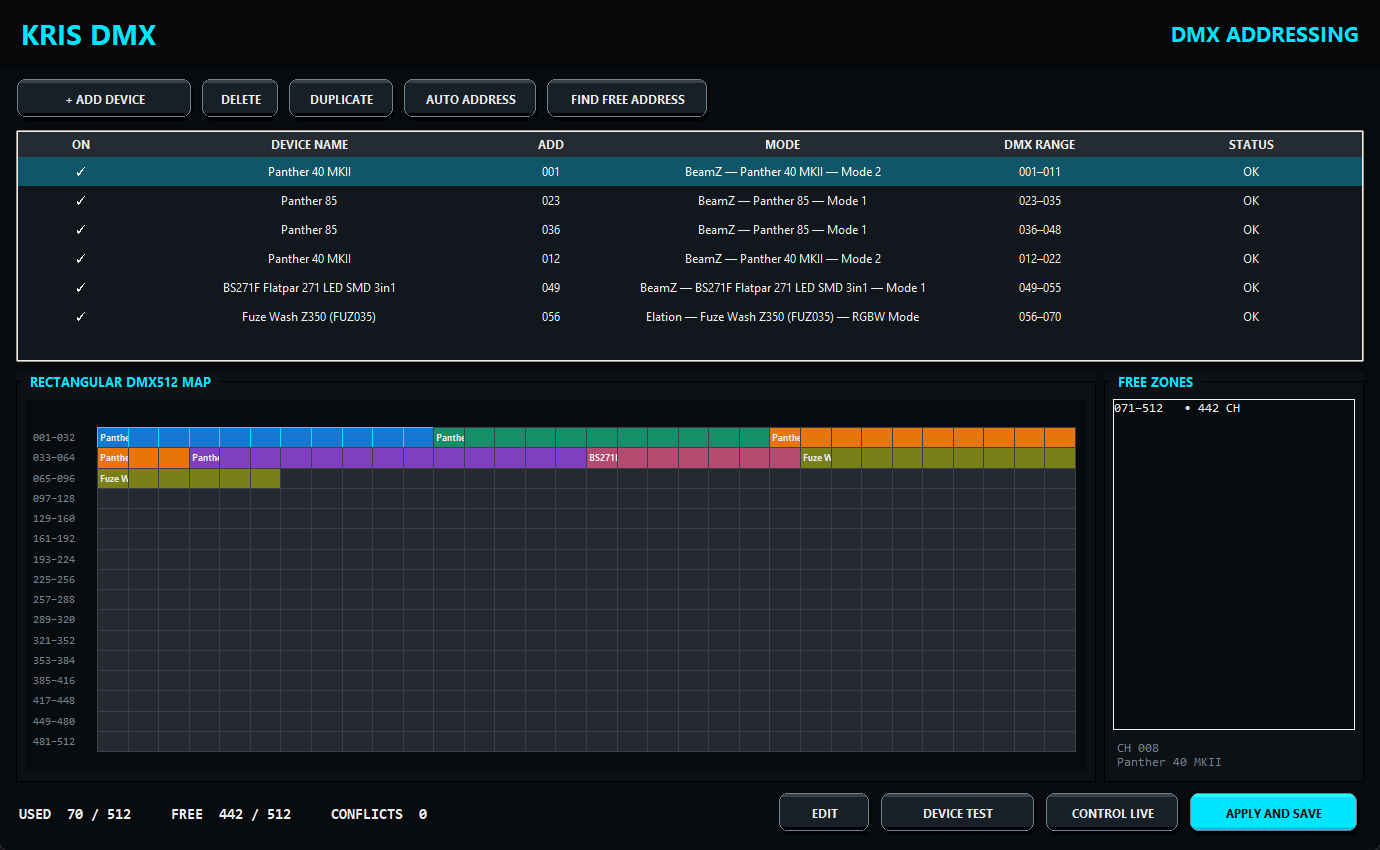Click the STATUS column header
The width and height of the screenshot is (1380, 850).
(1251, 145)
